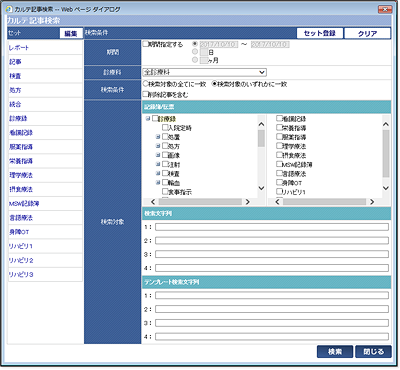Screen dimensions: 400x370
Task: Check the 画像 checkbox in tree
Action: [165, 155]
